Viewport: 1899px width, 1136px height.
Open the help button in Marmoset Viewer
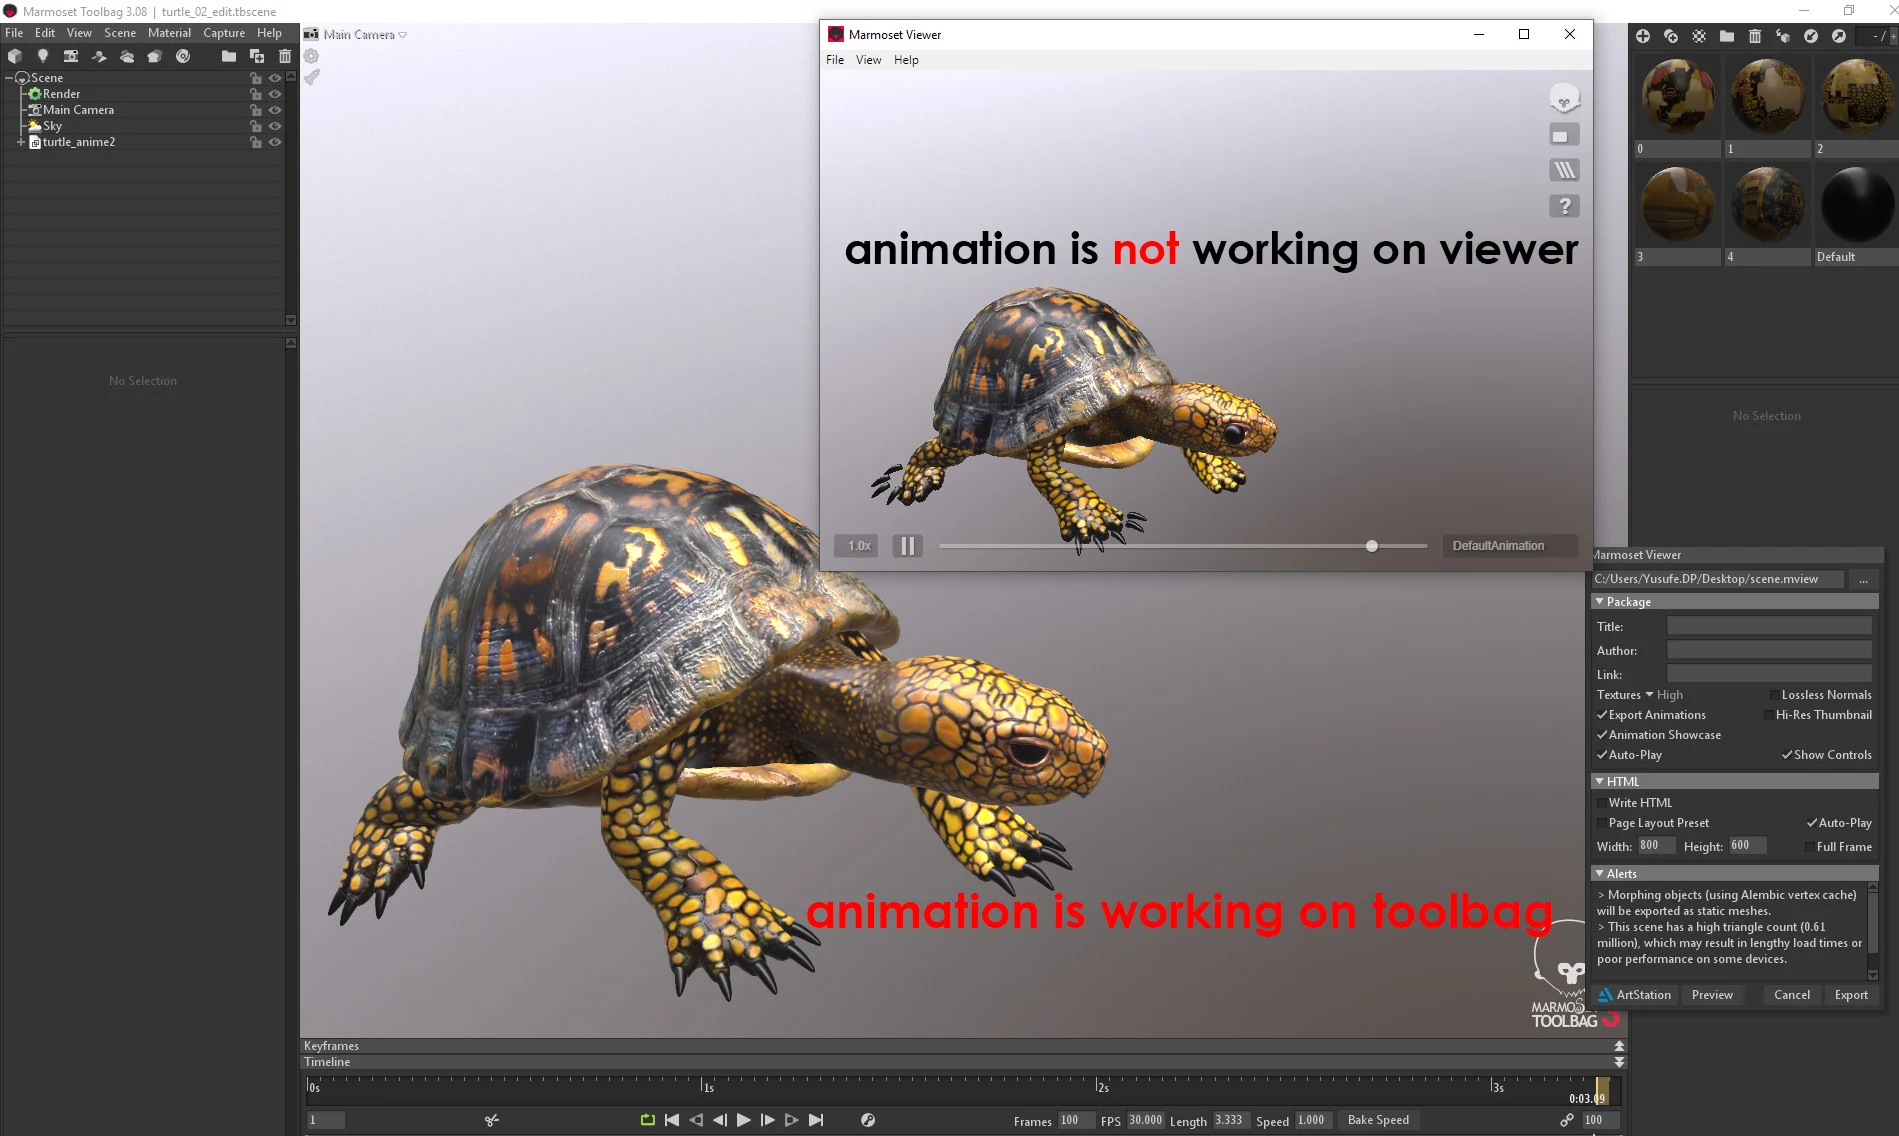point(1564,206)
